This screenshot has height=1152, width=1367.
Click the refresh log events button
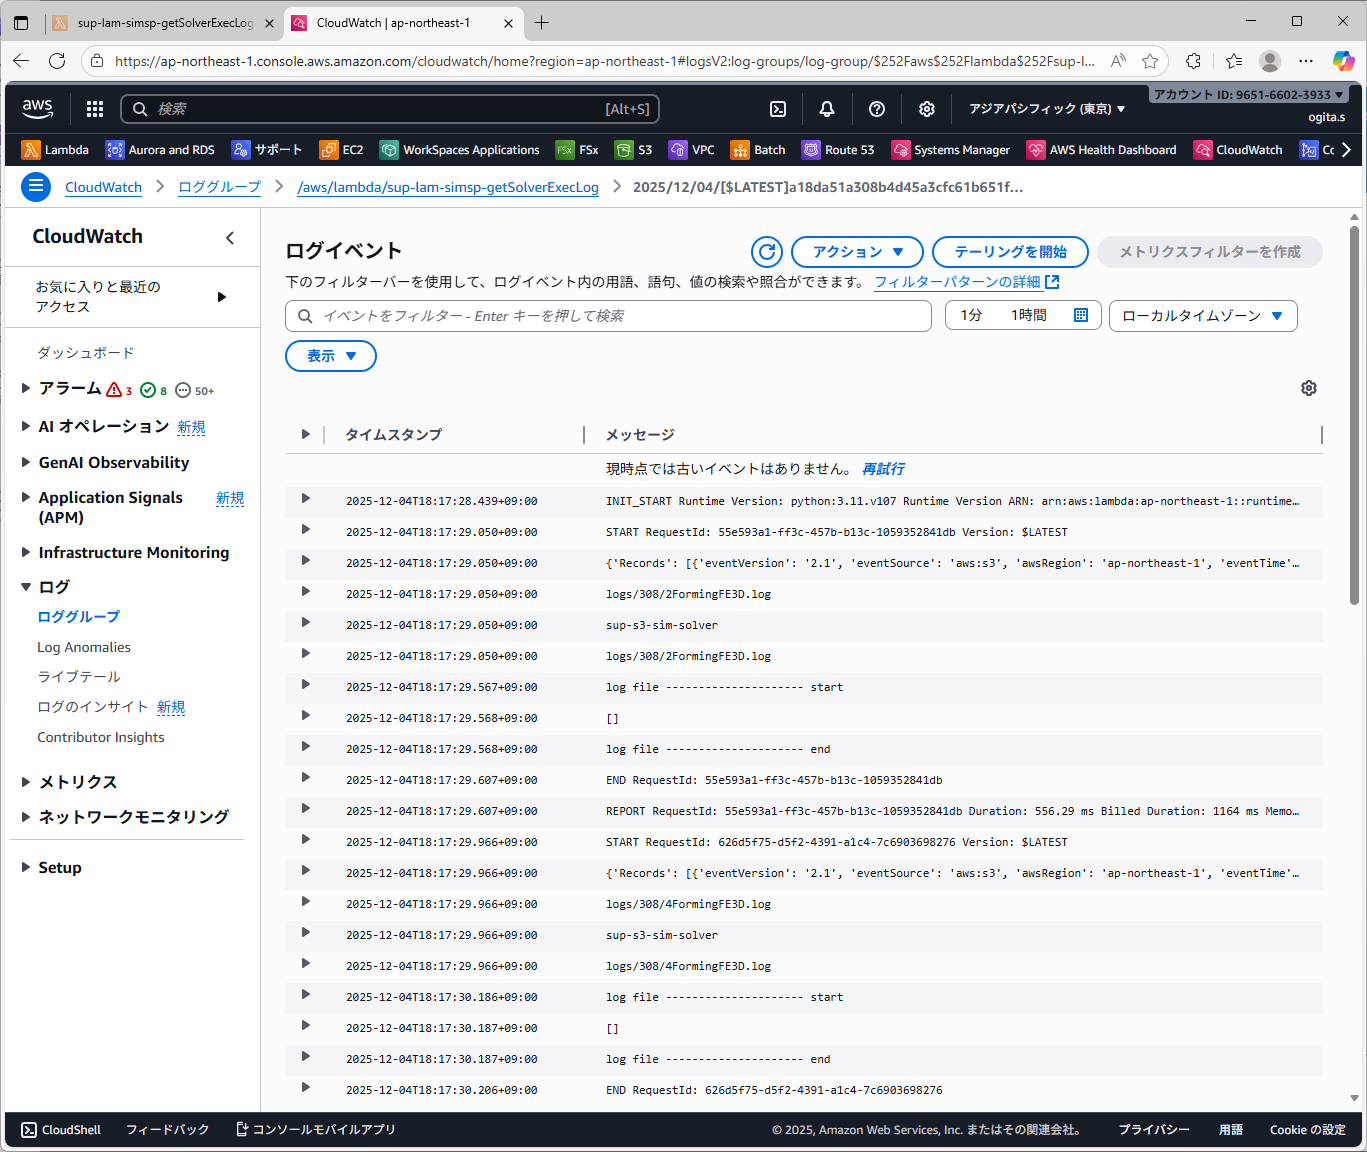(767, 252)
